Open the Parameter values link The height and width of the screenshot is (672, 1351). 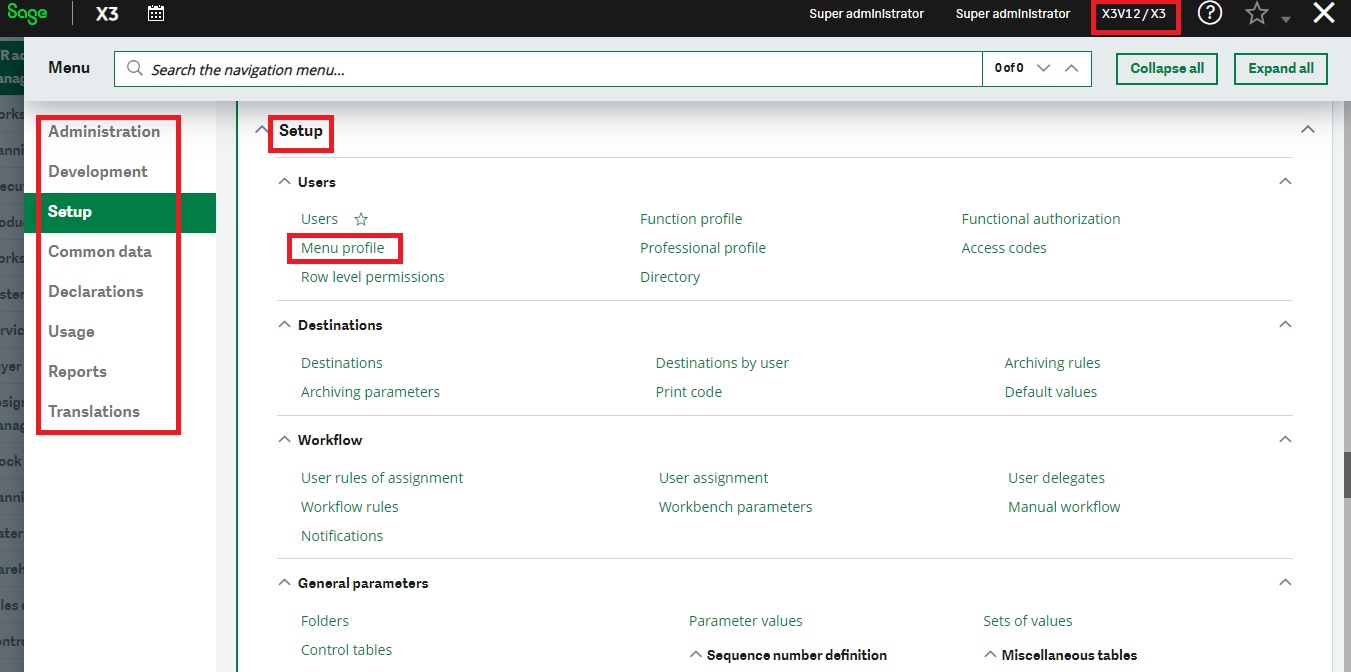(745, 620)
